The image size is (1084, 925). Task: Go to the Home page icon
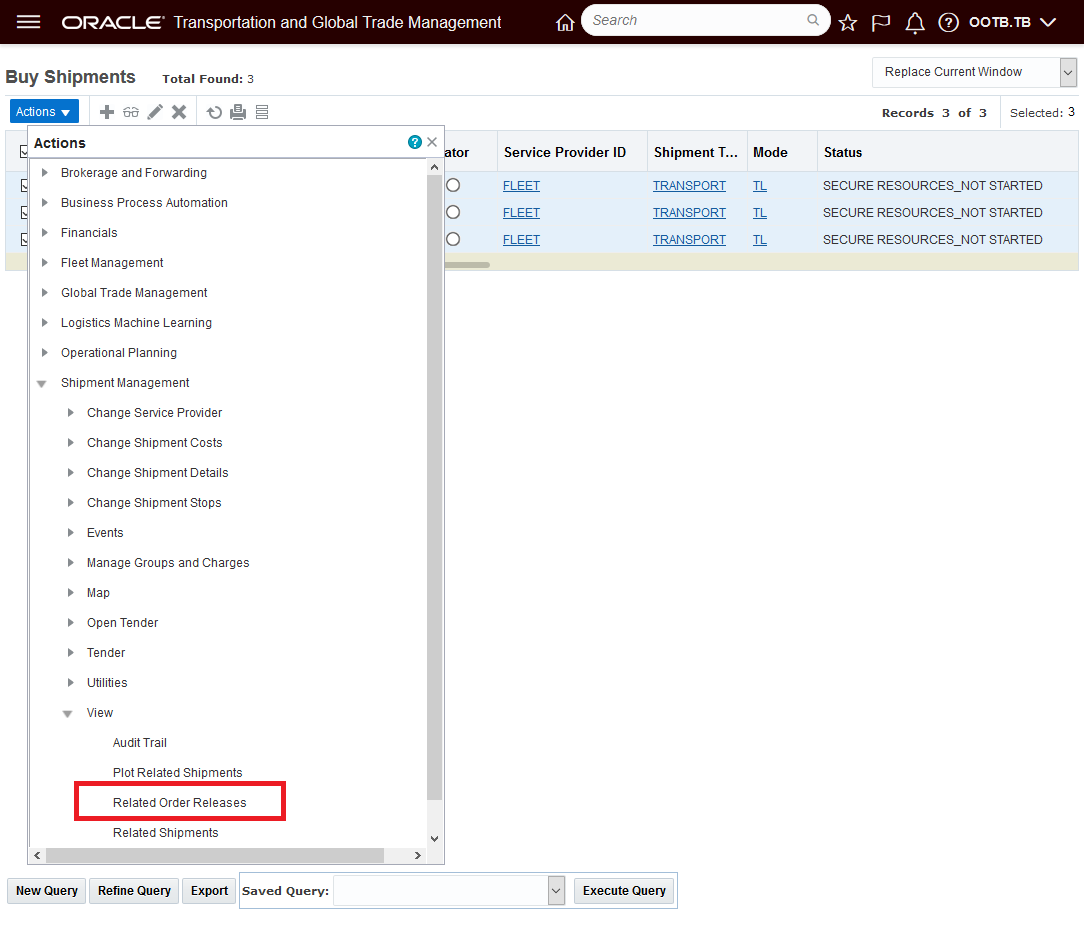(565, 23)
